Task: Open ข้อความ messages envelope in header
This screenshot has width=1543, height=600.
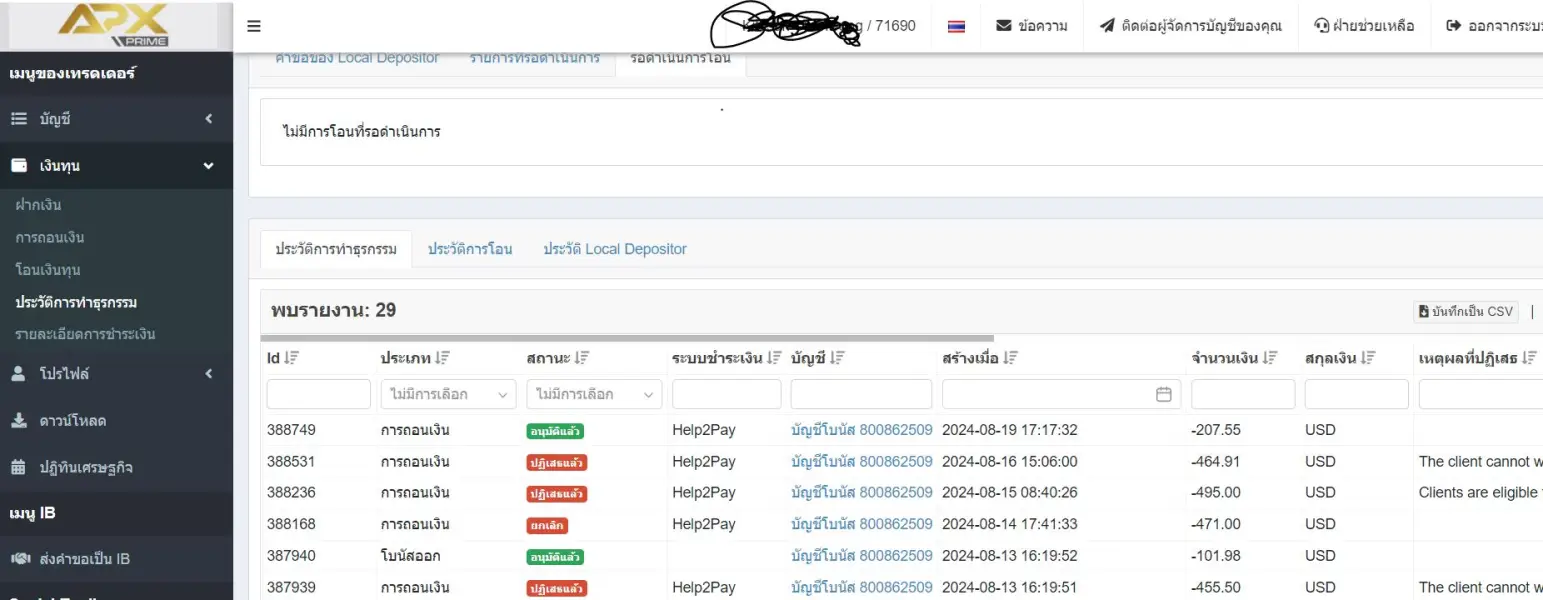Action: pyautogui.click(x=1031, y=26)
